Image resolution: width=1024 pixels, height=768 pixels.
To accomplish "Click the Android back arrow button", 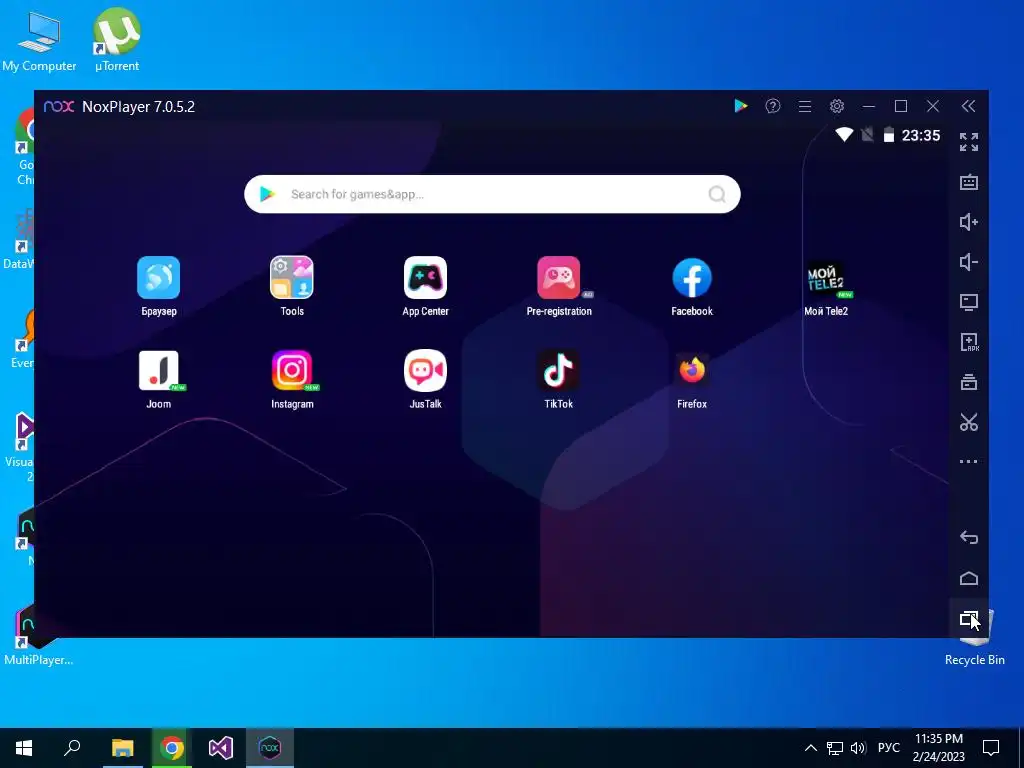I will (x=969, y=537).
